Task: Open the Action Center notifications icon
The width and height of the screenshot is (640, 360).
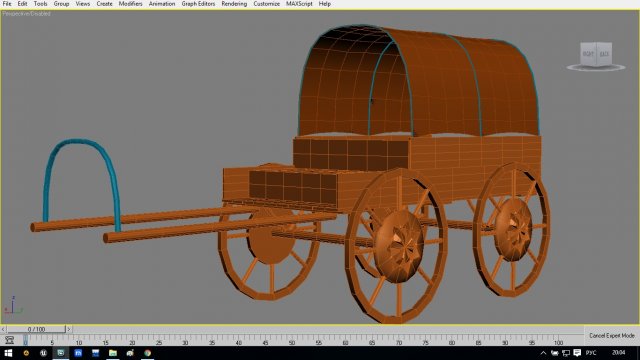Action: pos(577,353)
